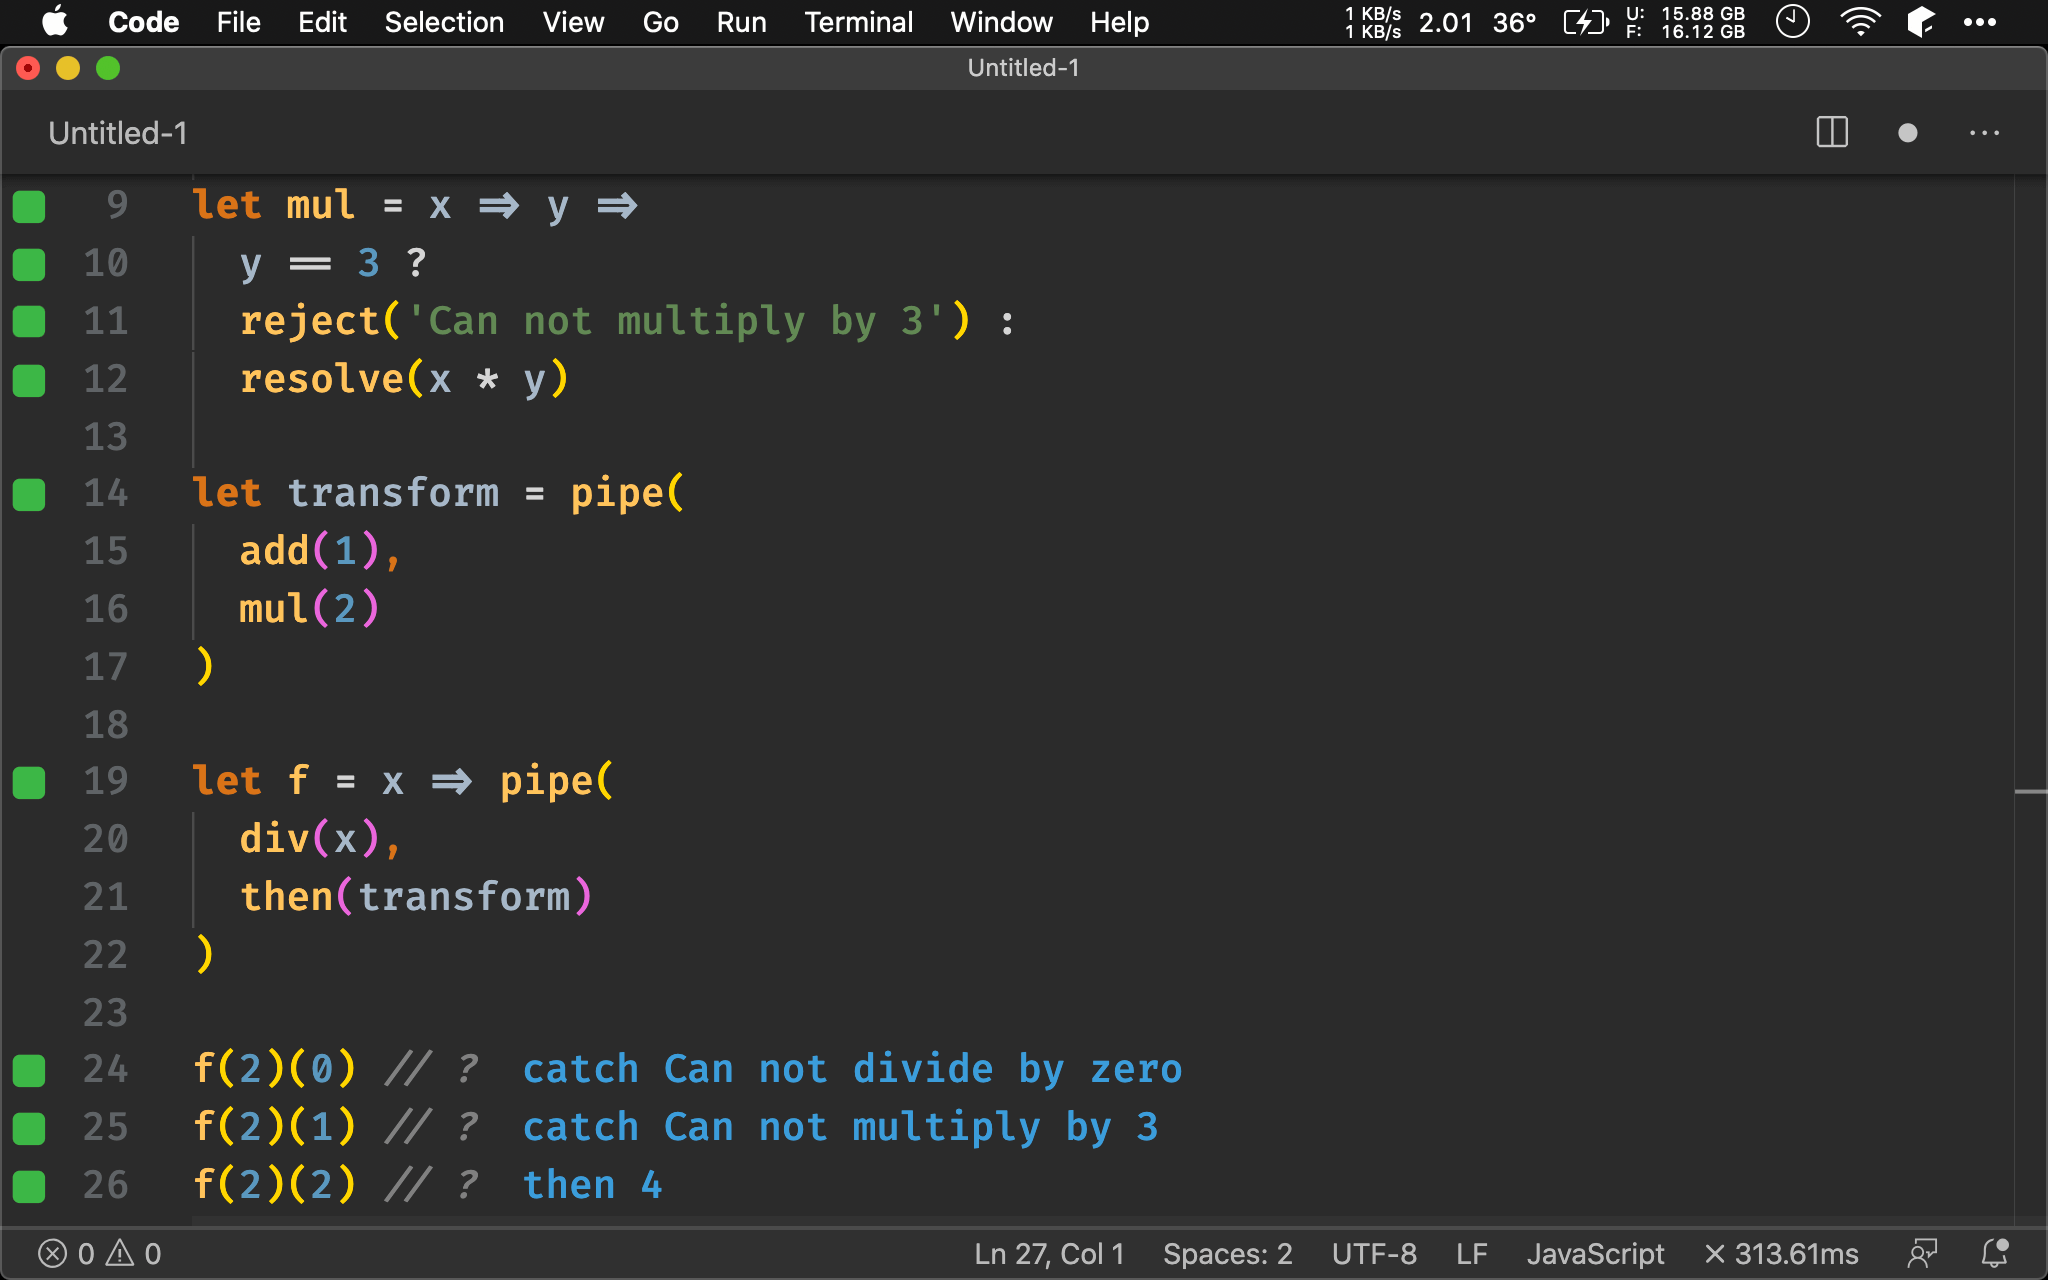Click the unsaved file dot indicator
Image resolution: width=2048 pixels, height=1280 pixels.
click(x=1906, y=134)
